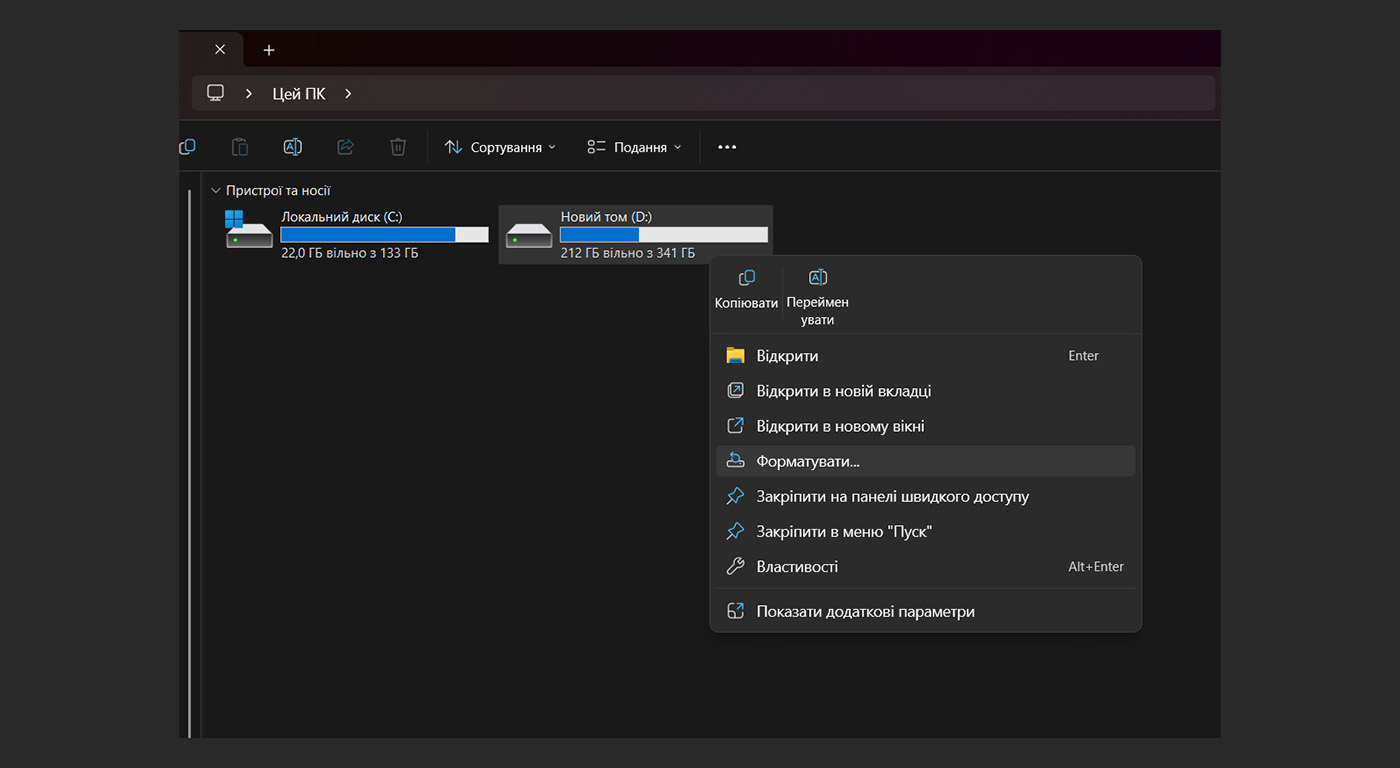Click the text 212 ГБ вільно з 341 ГБ

[627, 253]
